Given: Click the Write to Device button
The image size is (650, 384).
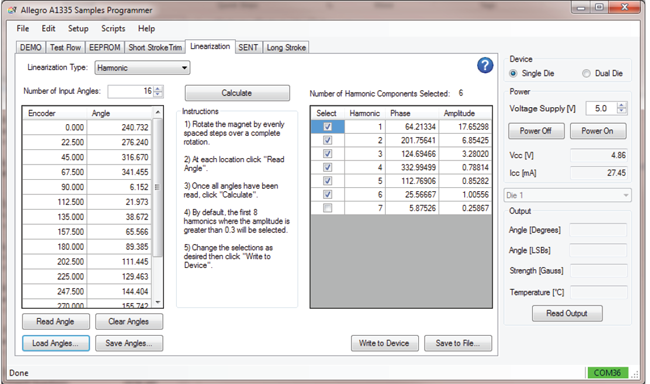Looking at the screenshot, I should [x=384, y=343].
